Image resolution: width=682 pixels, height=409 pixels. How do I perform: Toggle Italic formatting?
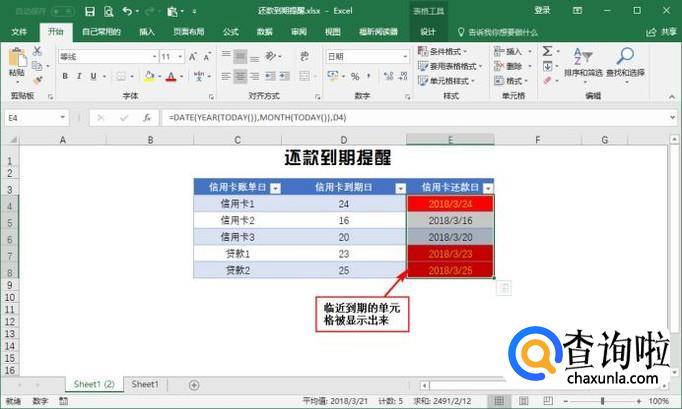[79, 76]
